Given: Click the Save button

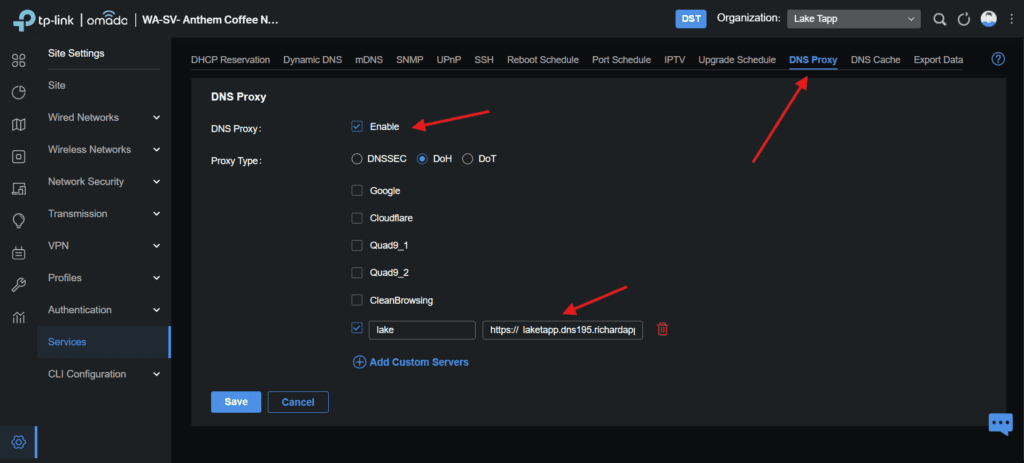Looking at the screenshot, I should click(x=236, y=402).
